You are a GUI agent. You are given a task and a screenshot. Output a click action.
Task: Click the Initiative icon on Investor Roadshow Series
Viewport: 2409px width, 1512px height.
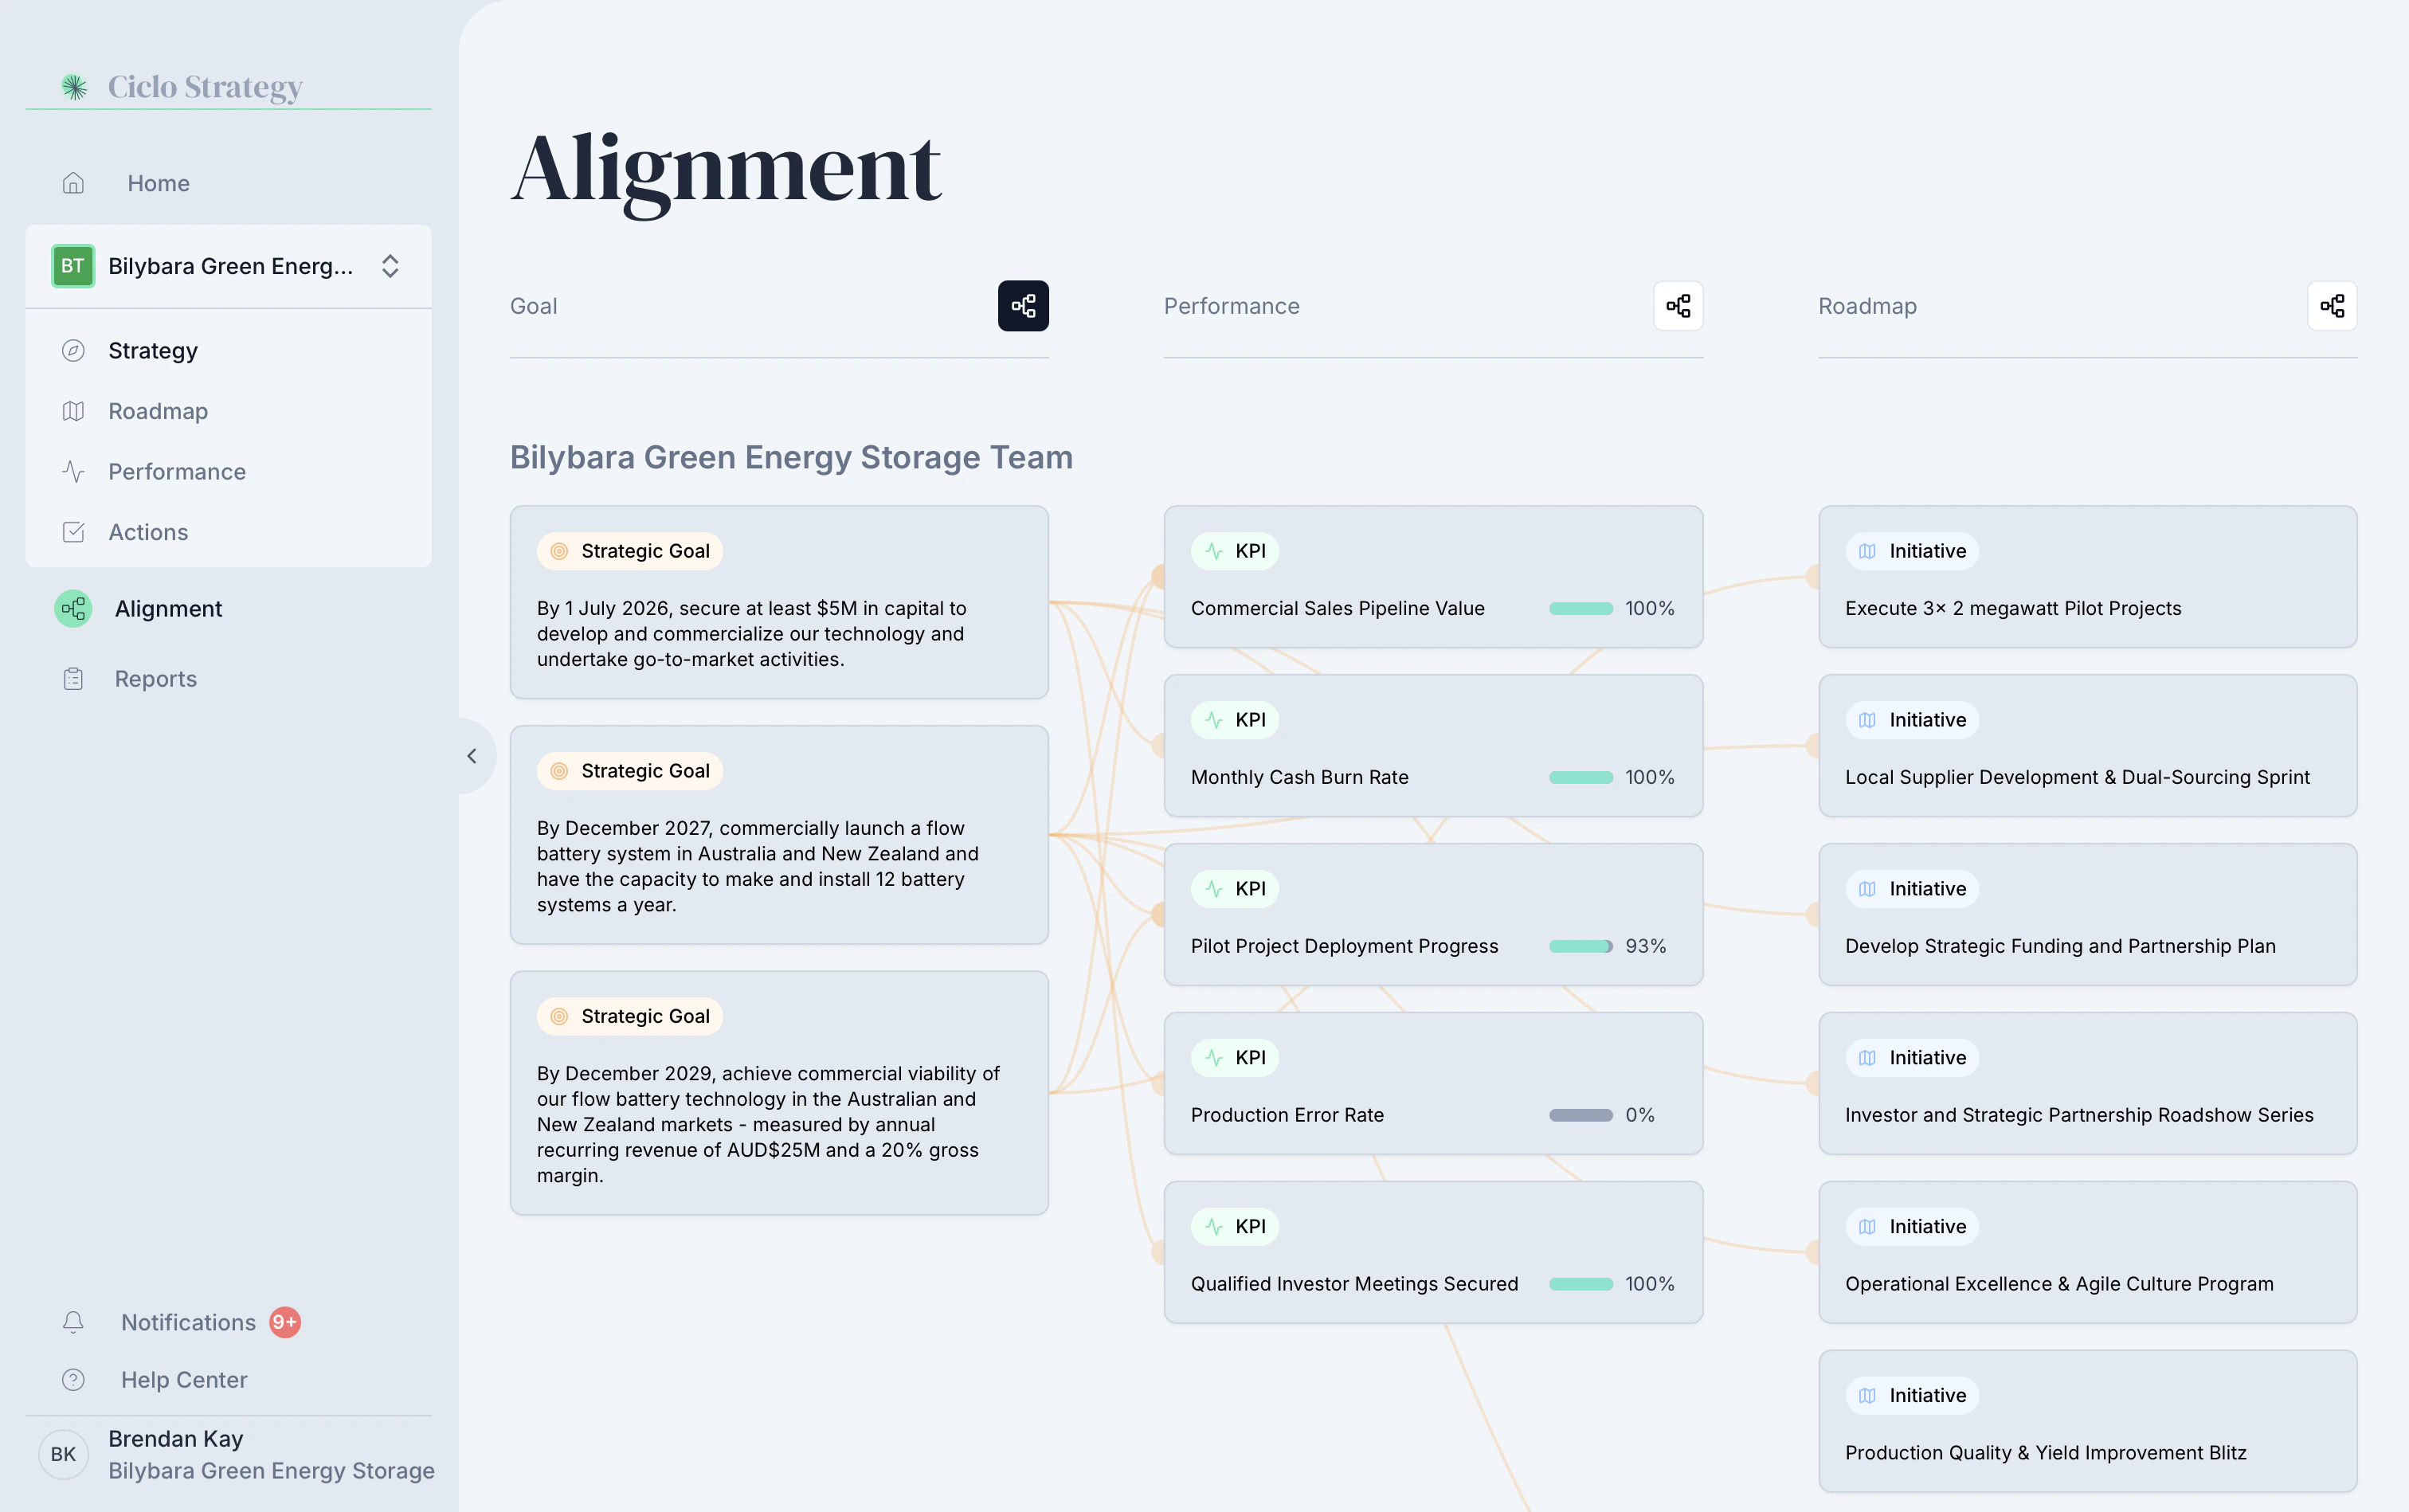click(x=1867, y=1058)
